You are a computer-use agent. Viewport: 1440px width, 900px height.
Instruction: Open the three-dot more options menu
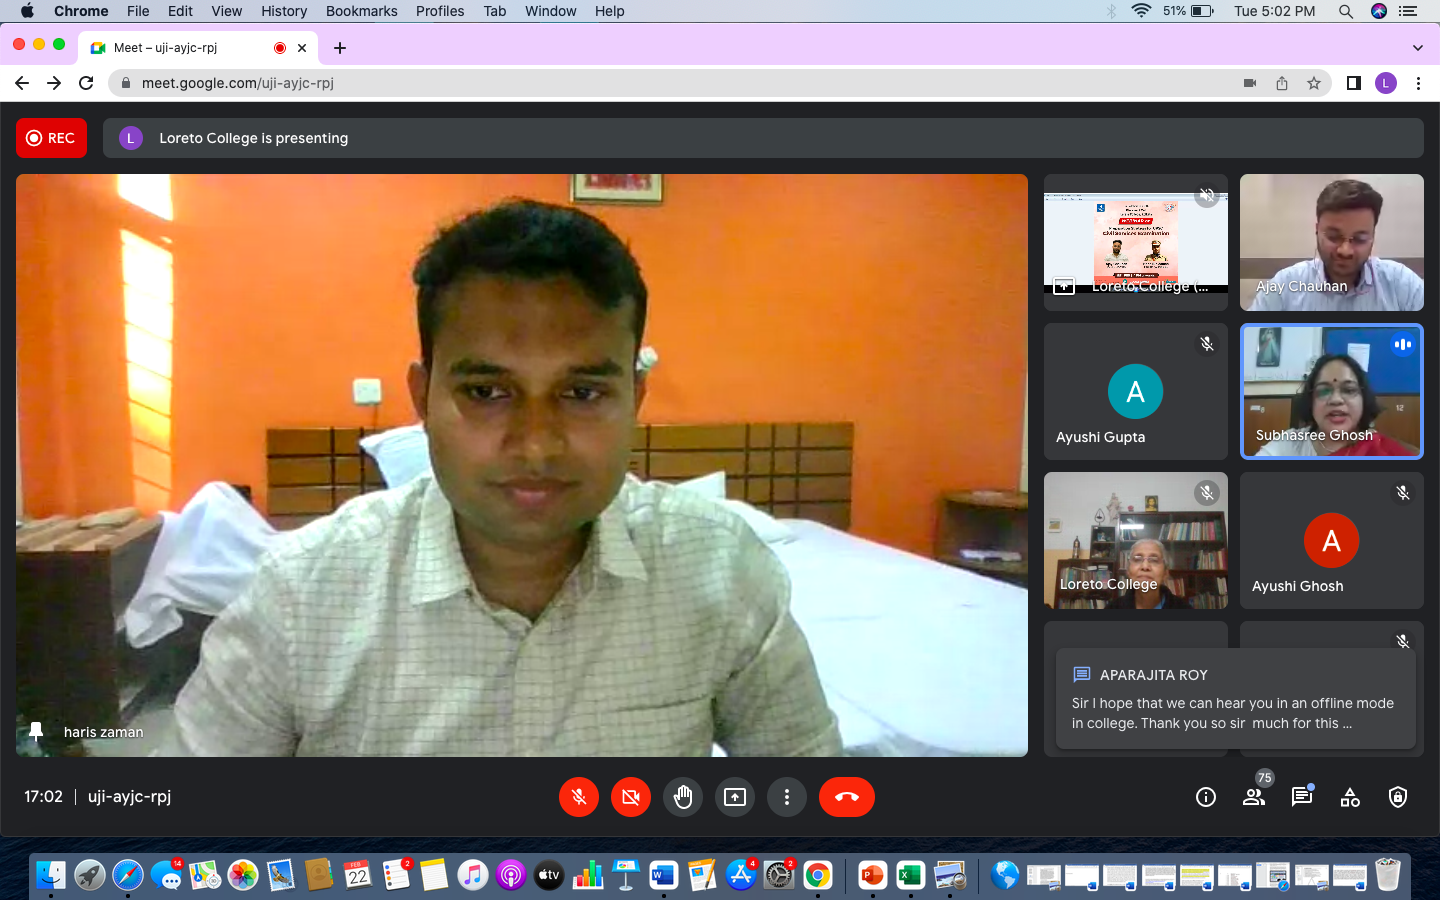click(787, 797)
